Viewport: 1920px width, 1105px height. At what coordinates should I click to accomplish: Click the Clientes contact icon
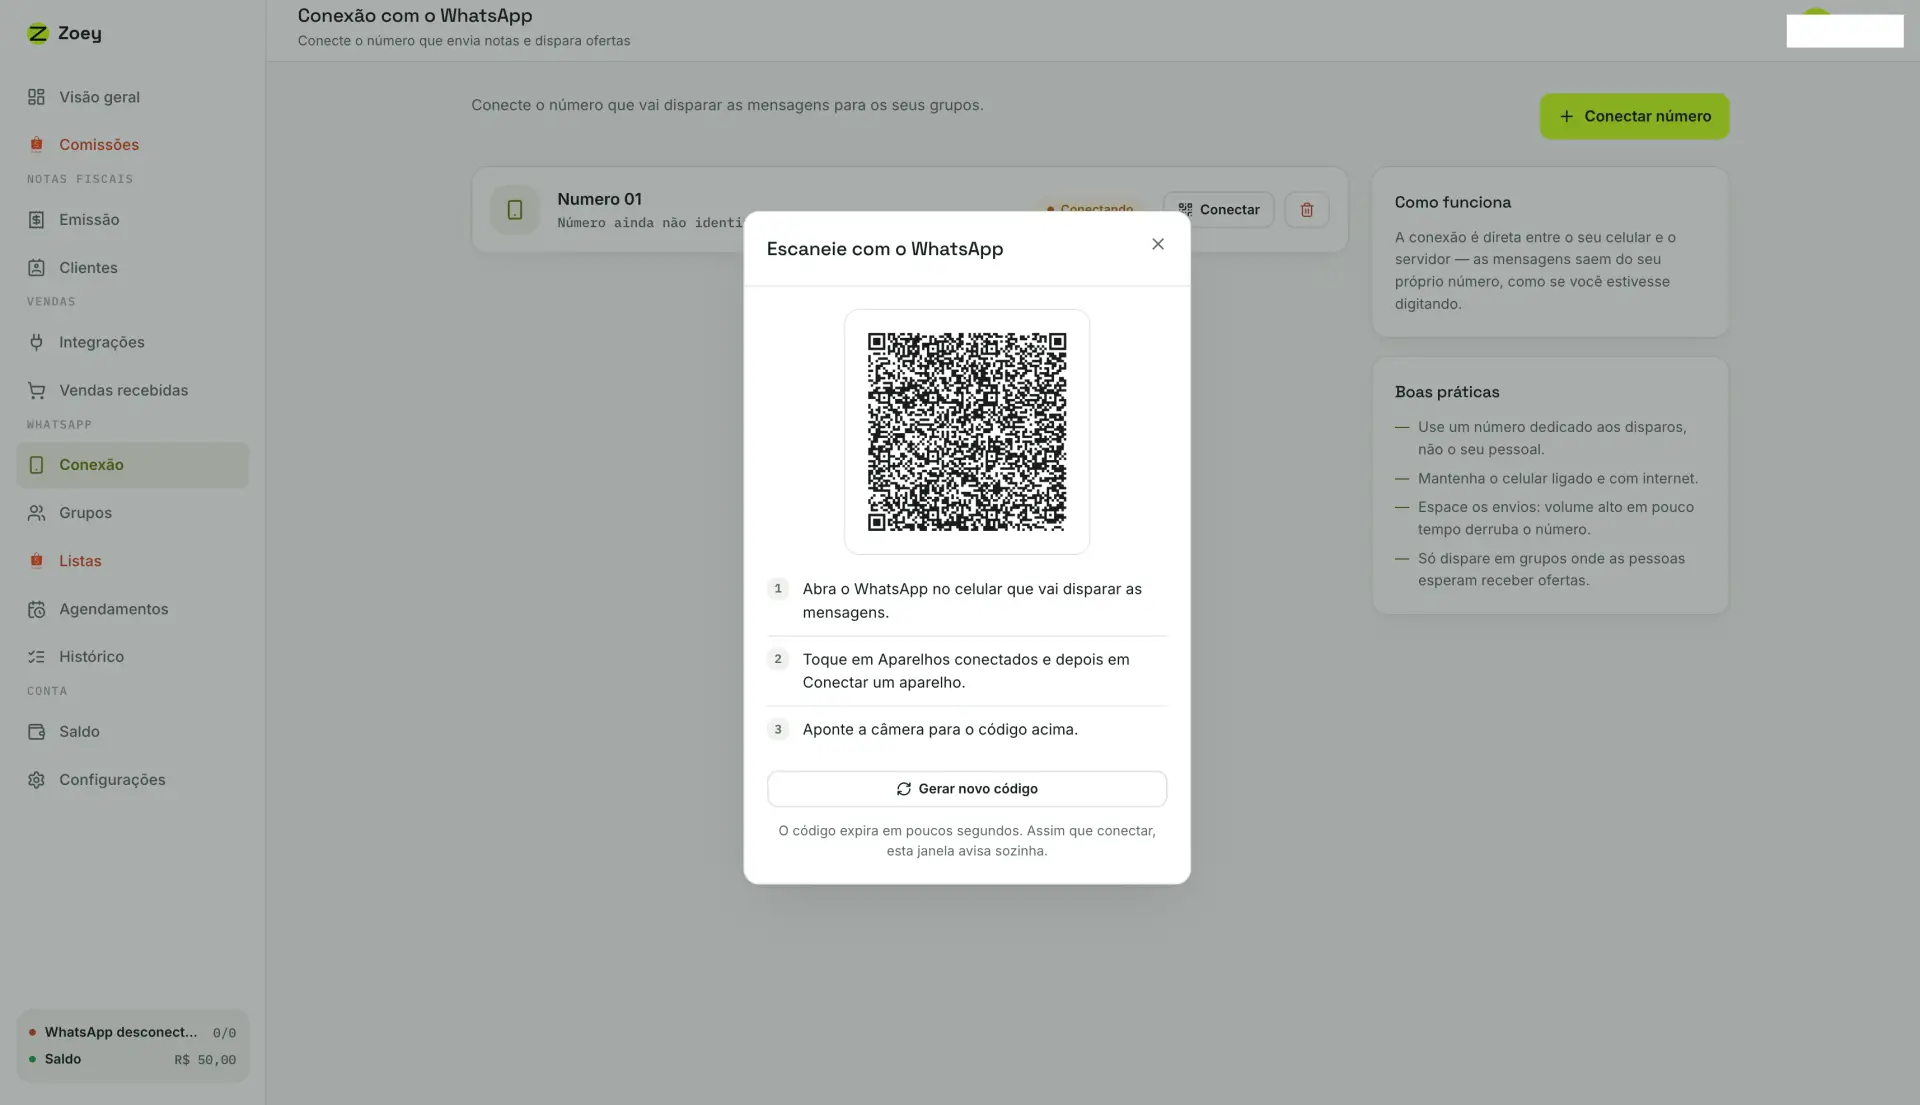36,268
